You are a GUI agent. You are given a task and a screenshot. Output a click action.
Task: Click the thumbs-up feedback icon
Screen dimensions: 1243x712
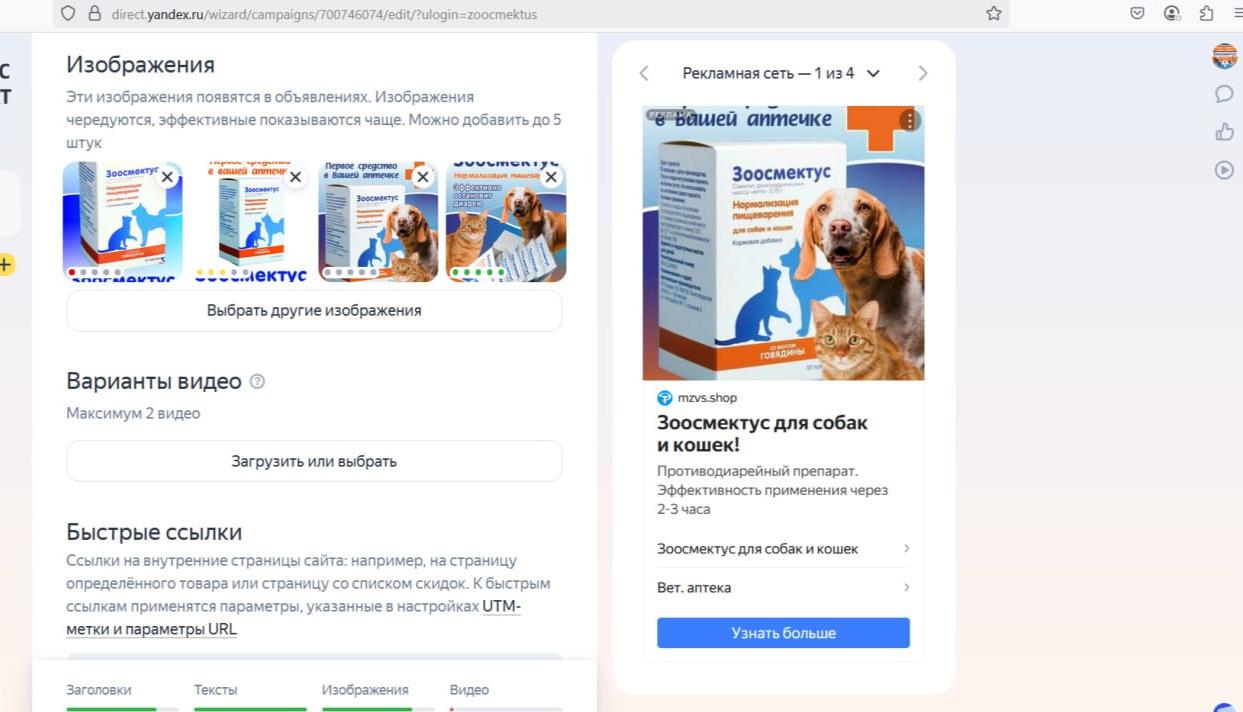coord(1224,132)
